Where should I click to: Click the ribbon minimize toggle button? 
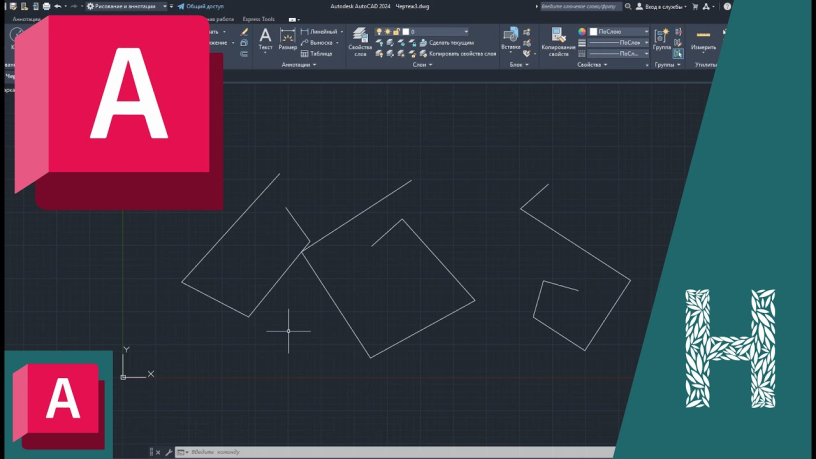click(292, 20)
